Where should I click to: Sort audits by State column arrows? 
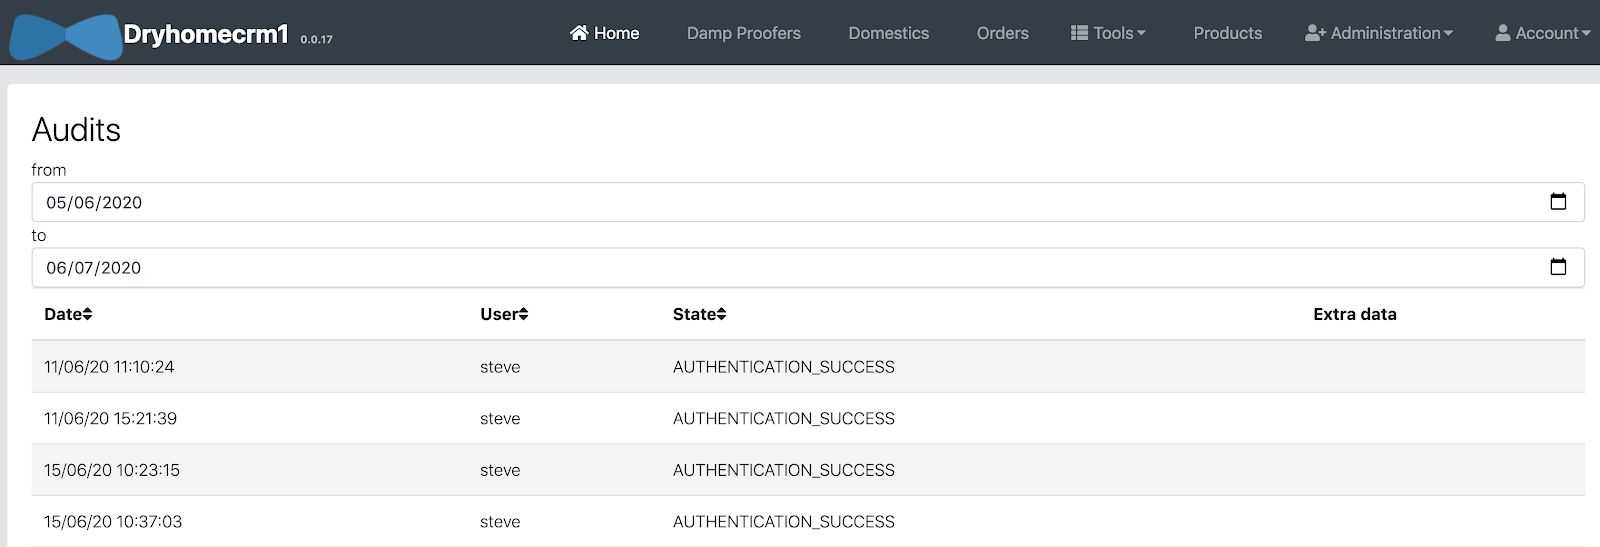click(721, 314)
